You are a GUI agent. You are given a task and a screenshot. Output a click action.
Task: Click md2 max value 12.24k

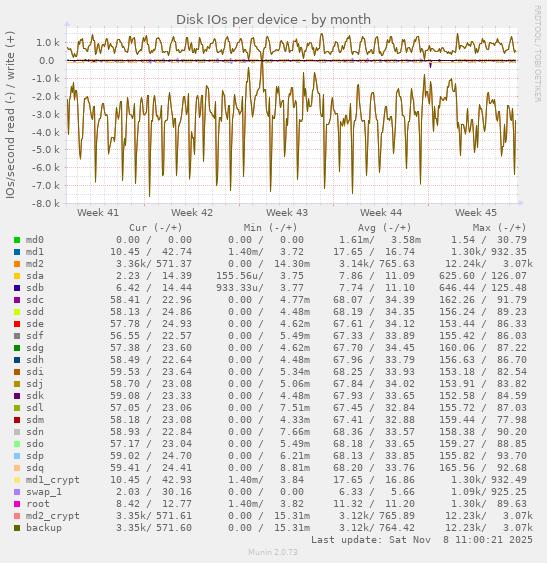(x=465, y=264)
